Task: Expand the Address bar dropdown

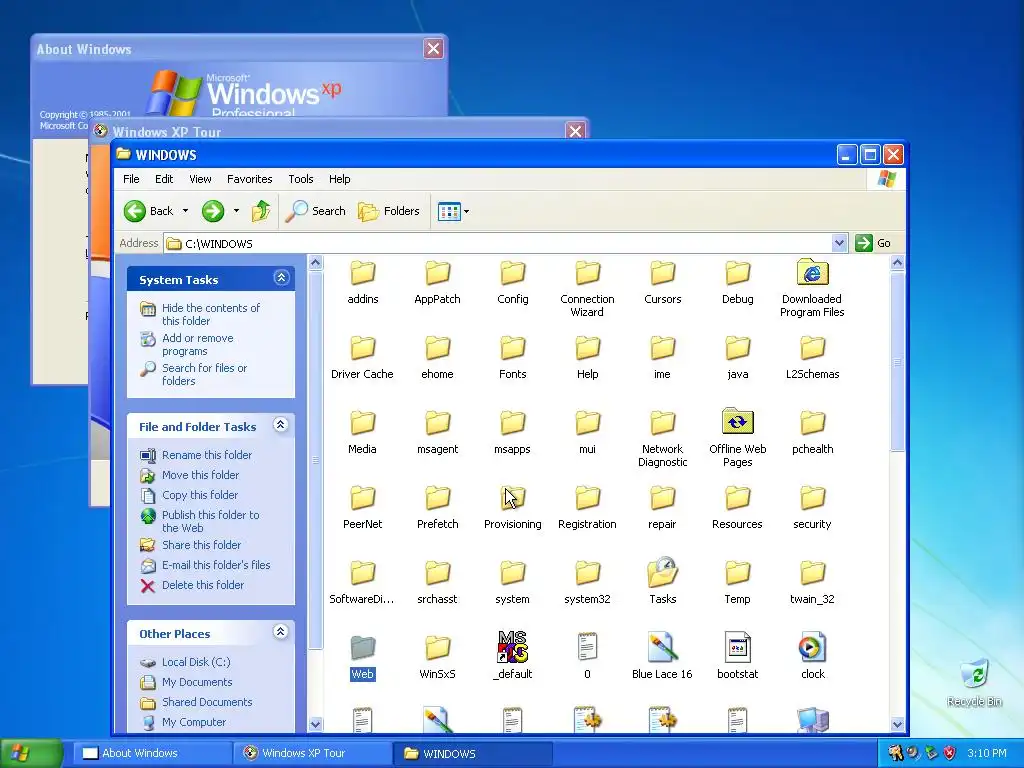Action: (x=840, y=243)
